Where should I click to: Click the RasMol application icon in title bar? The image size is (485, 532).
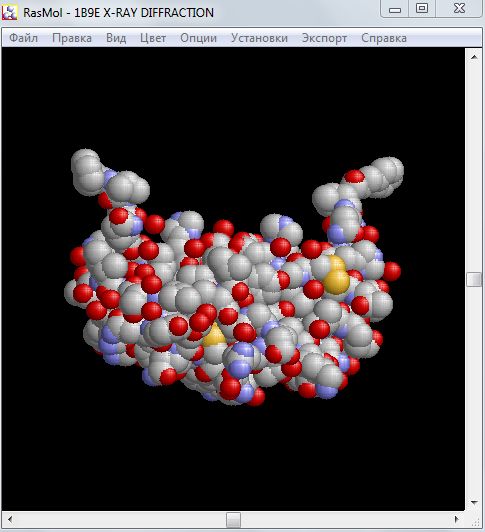point(9,13)
